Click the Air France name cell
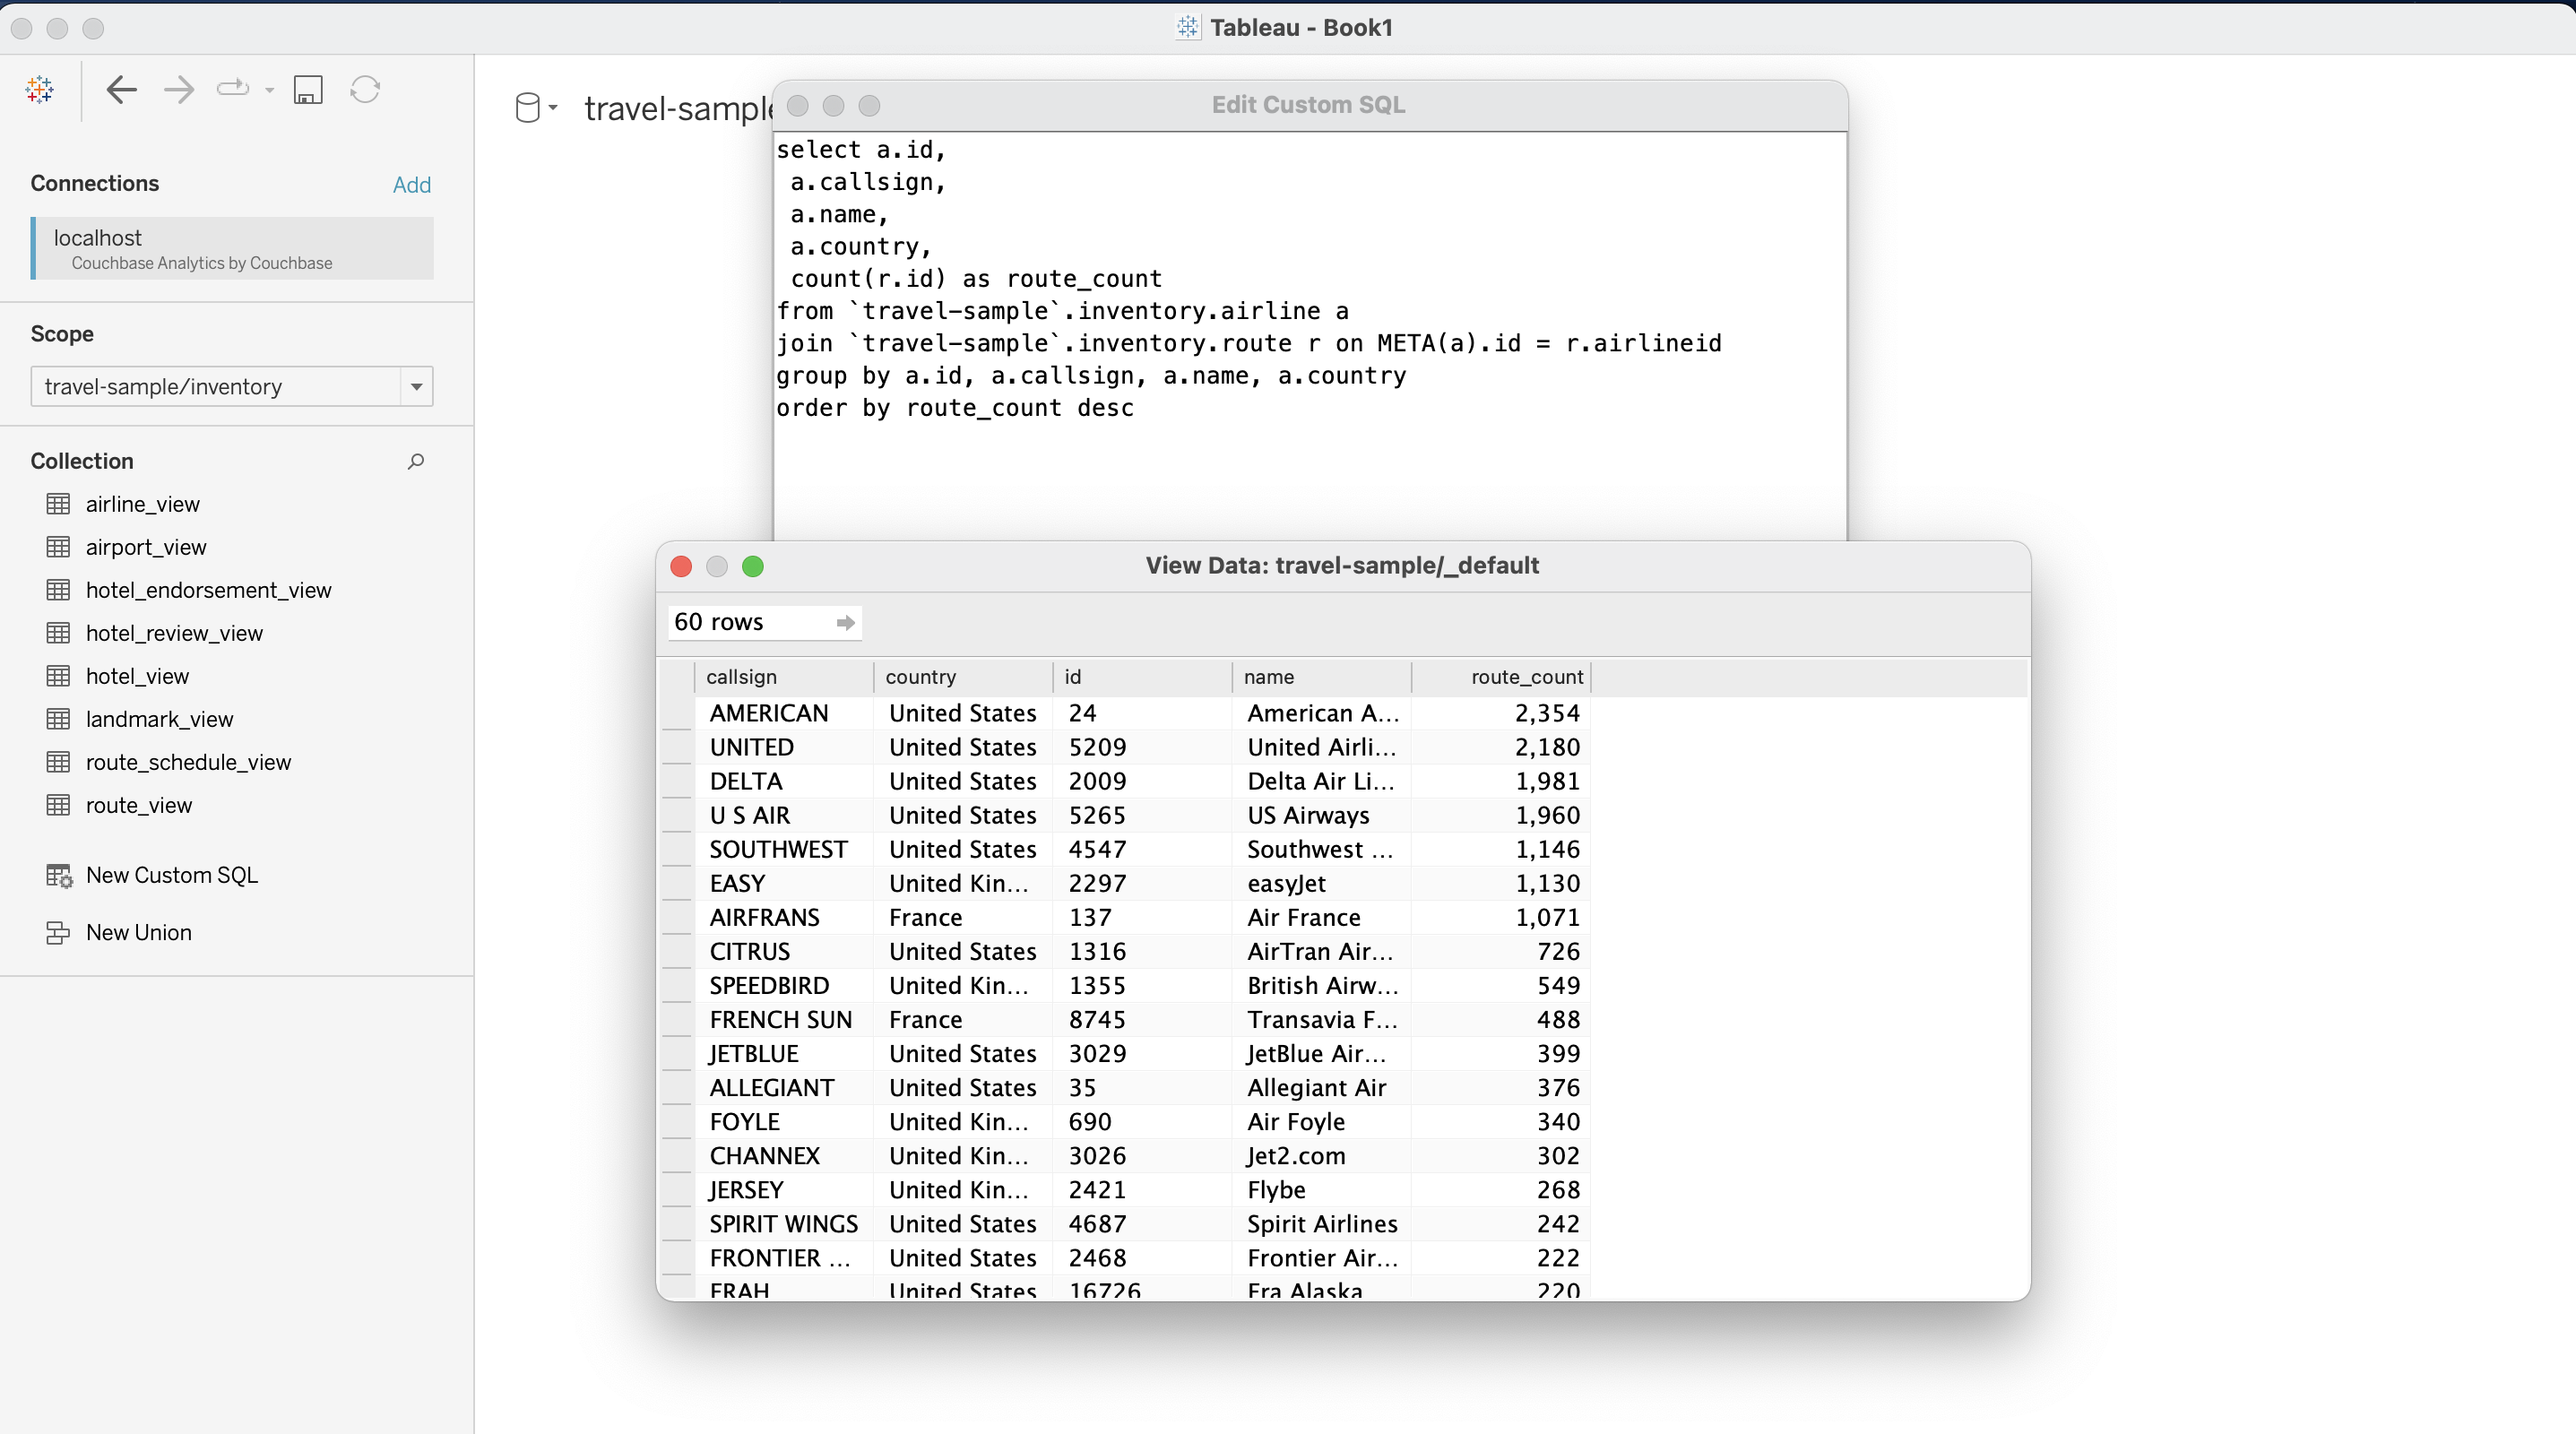The image size is (2576, 1434). 1321,917
